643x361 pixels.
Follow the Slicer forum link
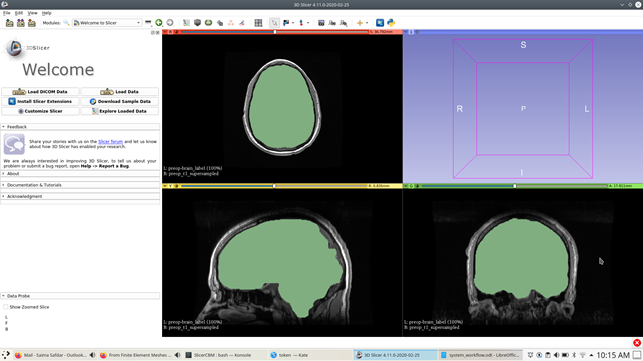point(110,142)
